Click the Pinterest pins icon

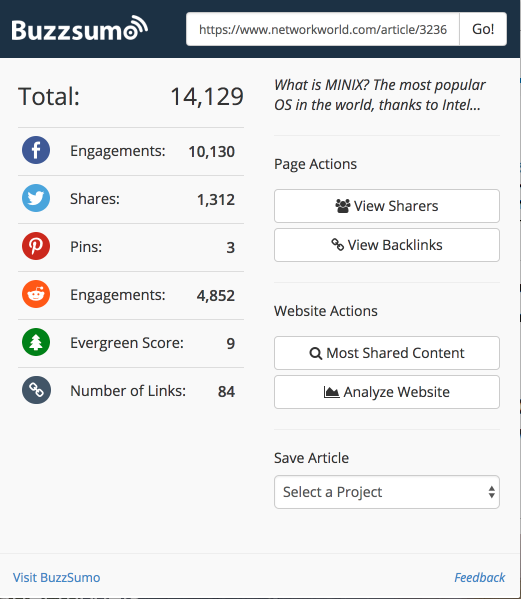[36, 246]
